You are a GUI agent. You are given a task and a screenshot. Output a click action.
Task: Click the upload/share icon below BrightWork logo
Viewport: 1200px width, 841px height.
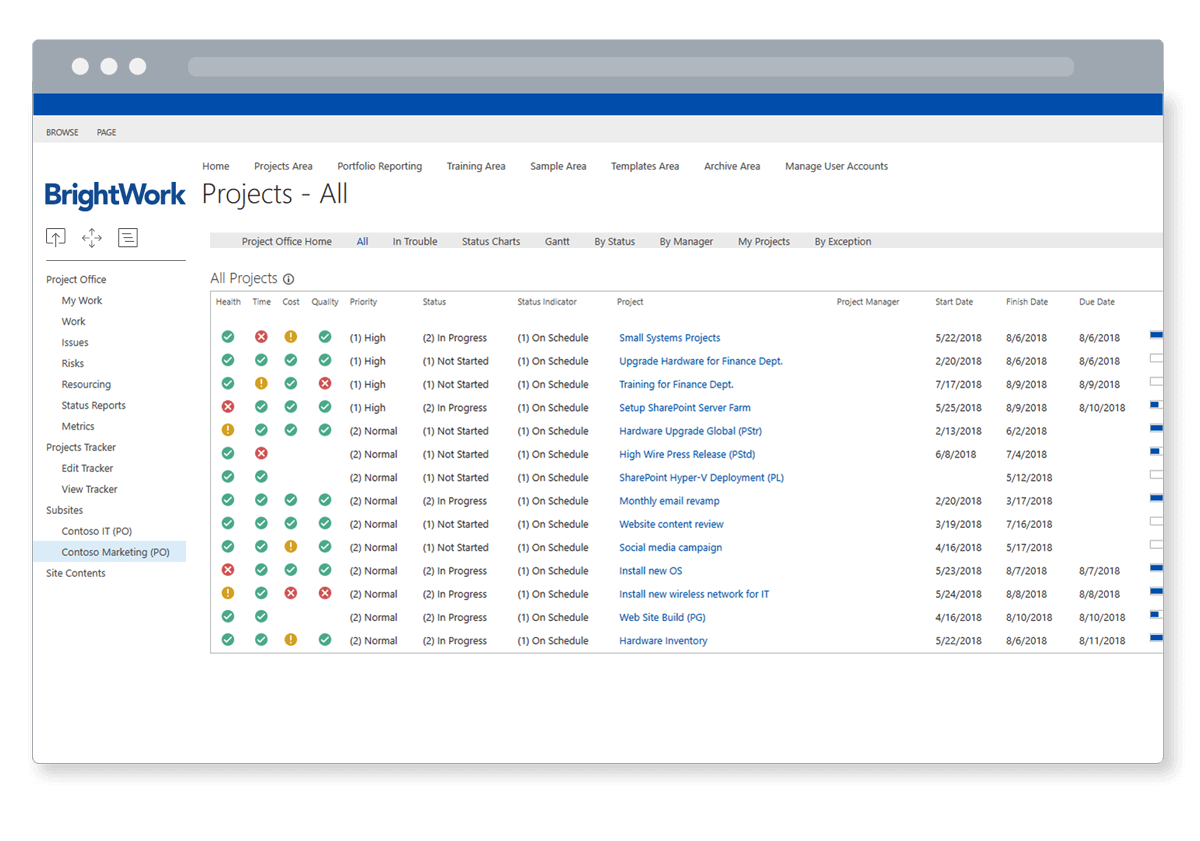pos(55,237)
